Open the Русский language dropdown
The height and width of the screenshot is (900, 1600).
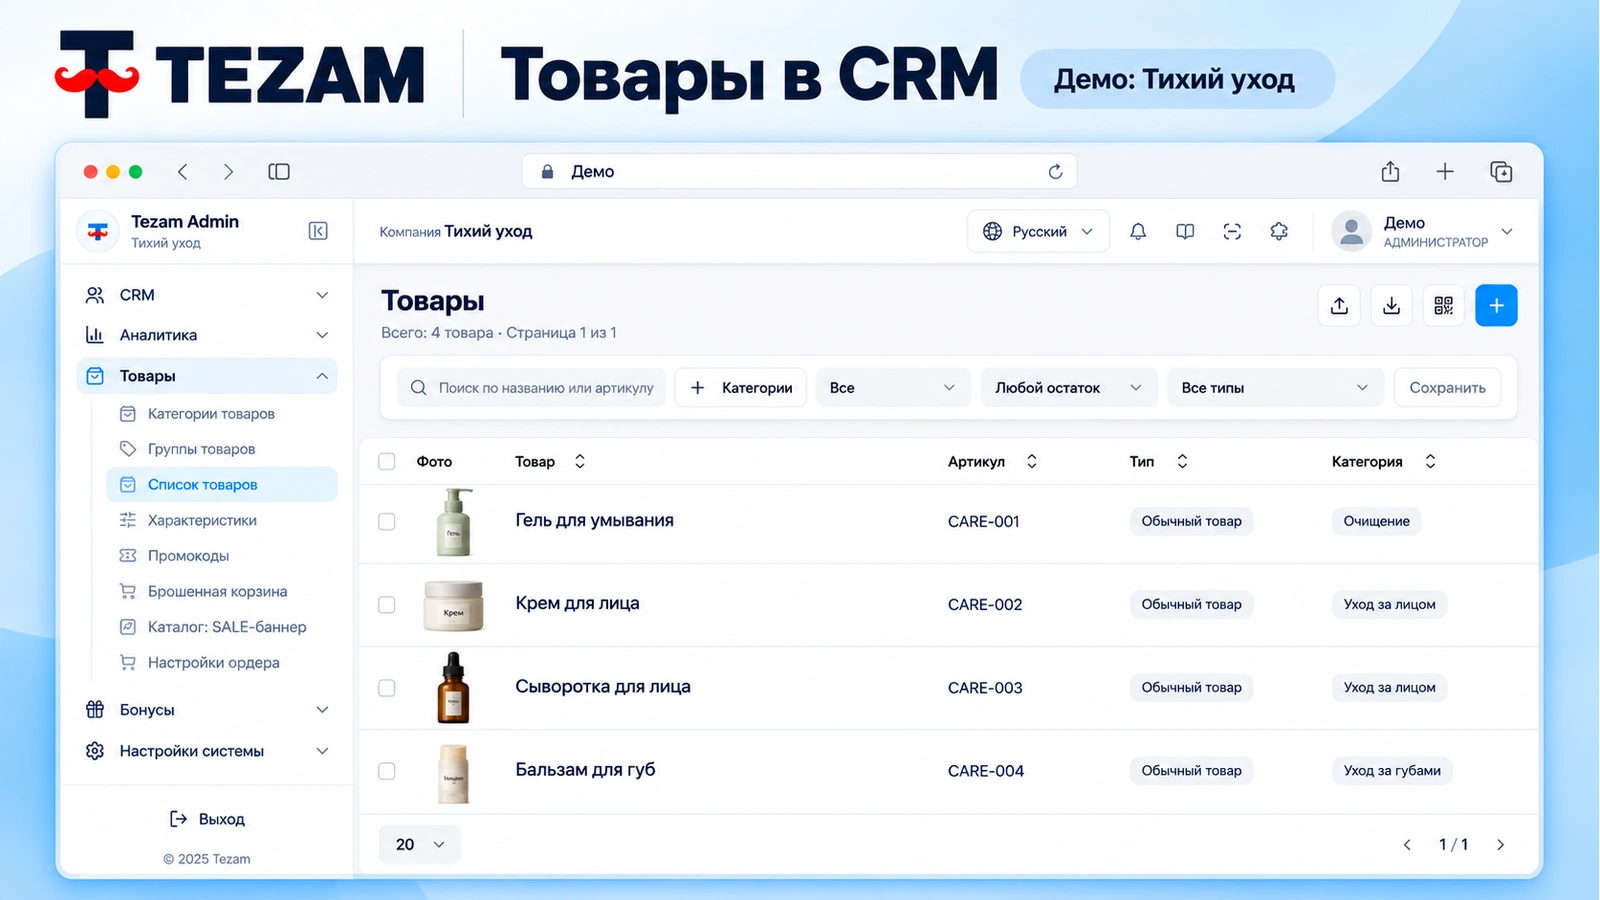1038,231
